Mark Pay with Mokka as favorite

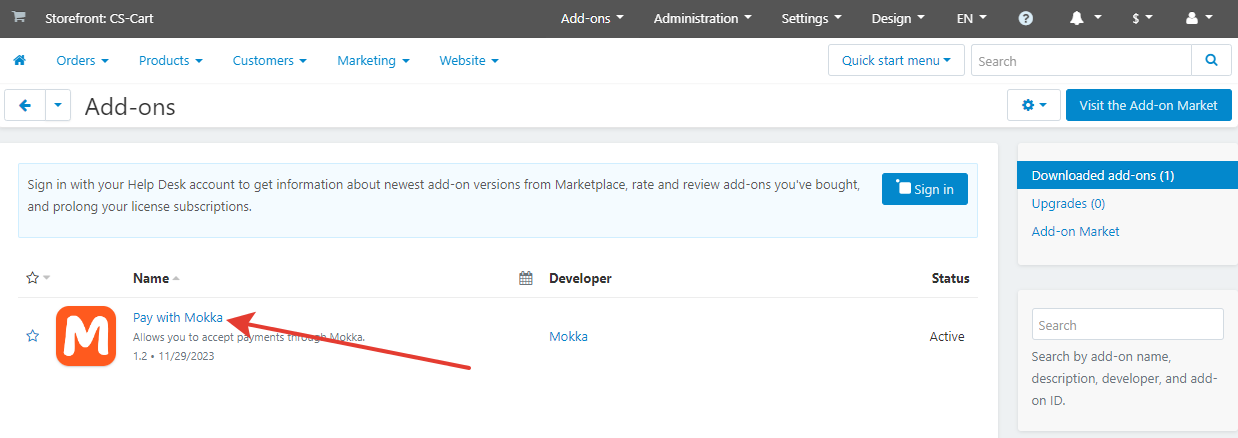point(32,336)
